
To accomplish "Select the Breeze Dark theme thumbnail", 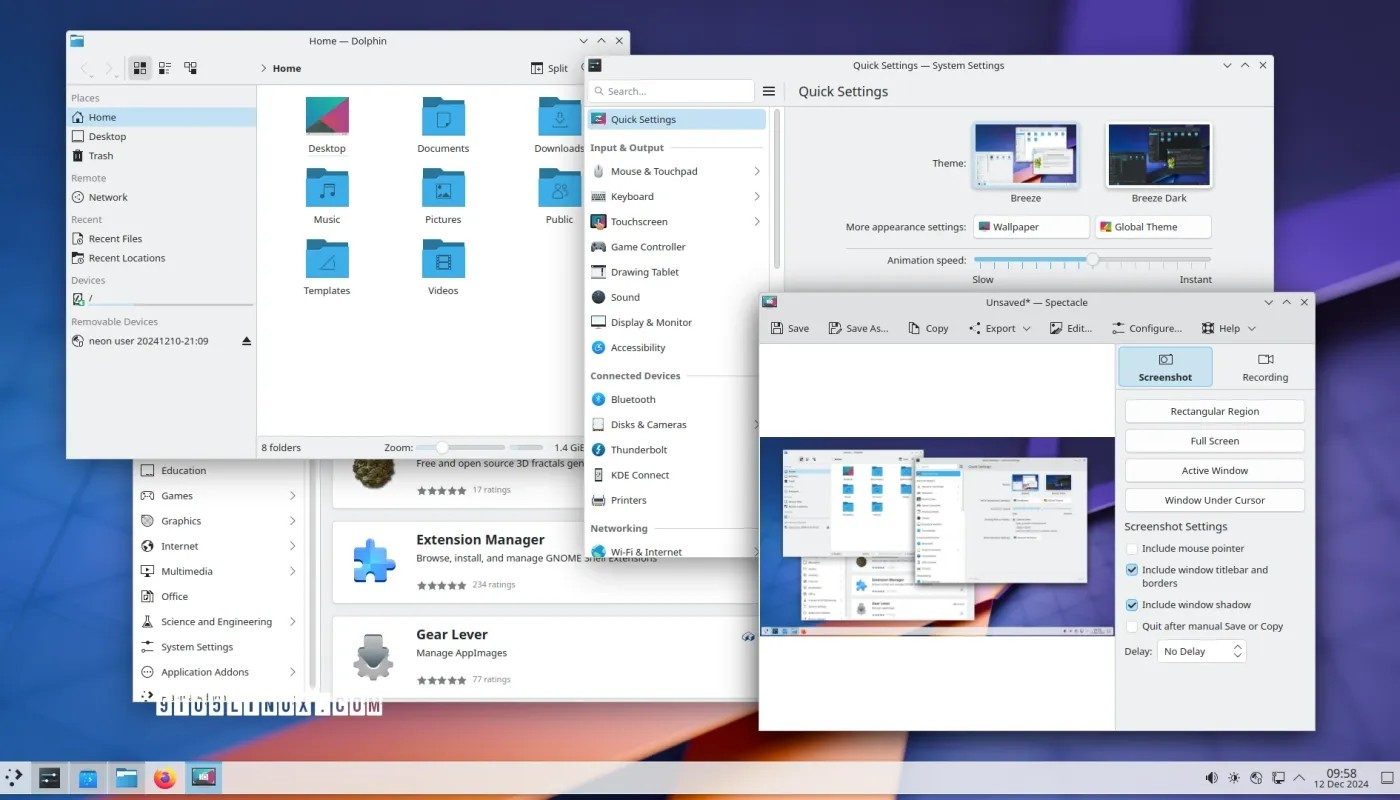I will click(1158, 154).
